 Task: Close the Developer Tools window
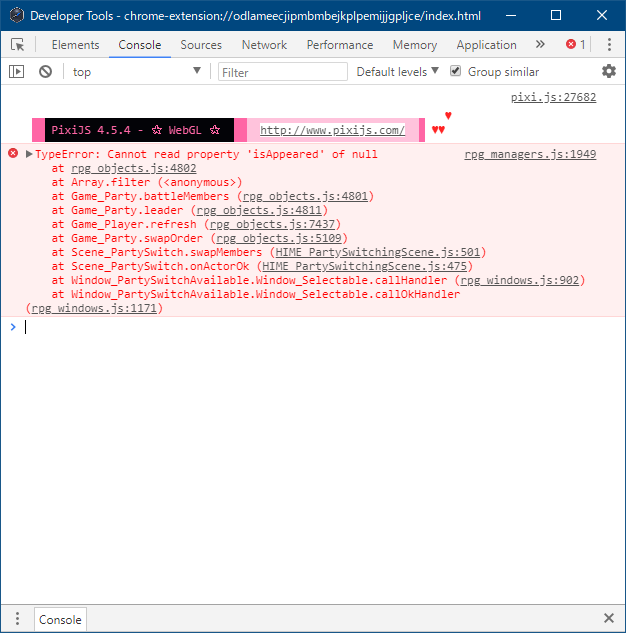click(602, 15)
